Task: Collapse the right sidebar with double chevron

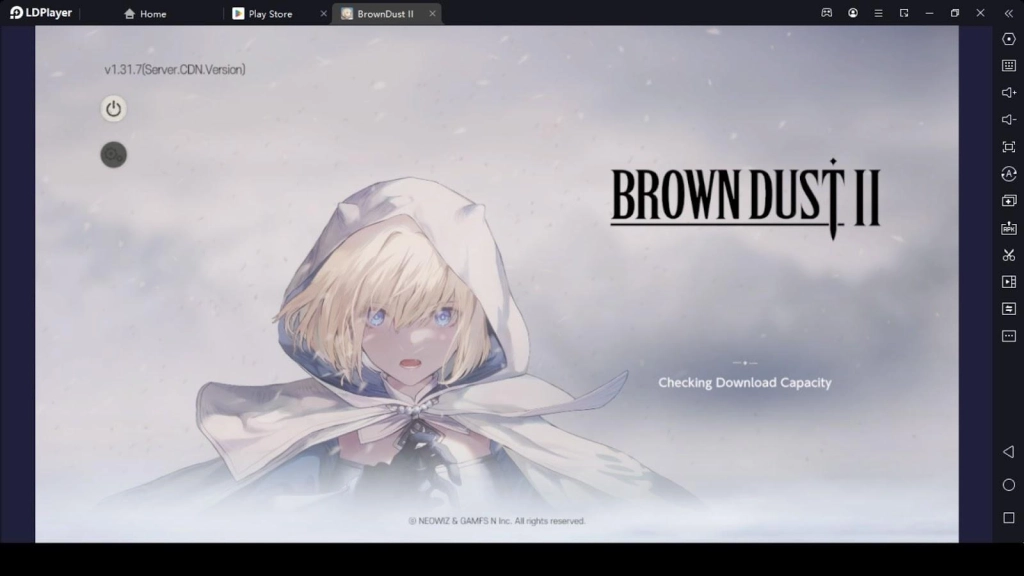Action: [1009, 13]
